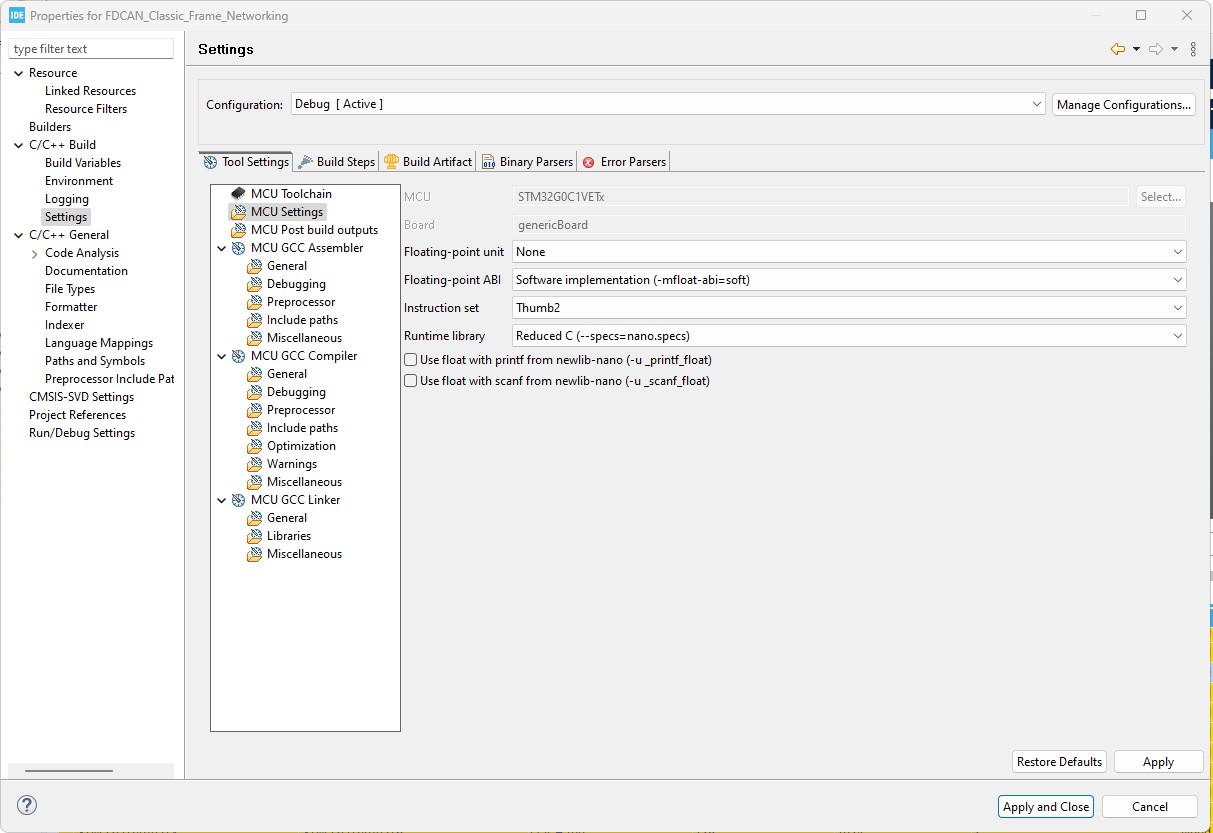Click the Optimization folder icon
The height and width of the screenshot is (833, 1213).
[x=255, y=446]
